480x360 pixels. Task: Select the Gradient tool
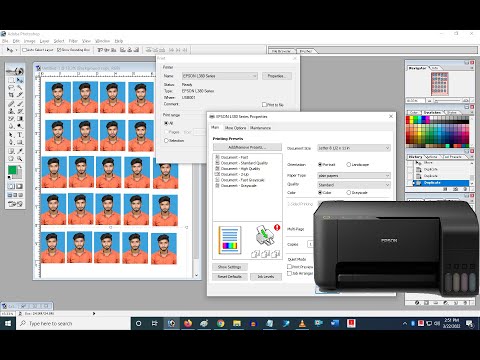click(x=20, y=118)
